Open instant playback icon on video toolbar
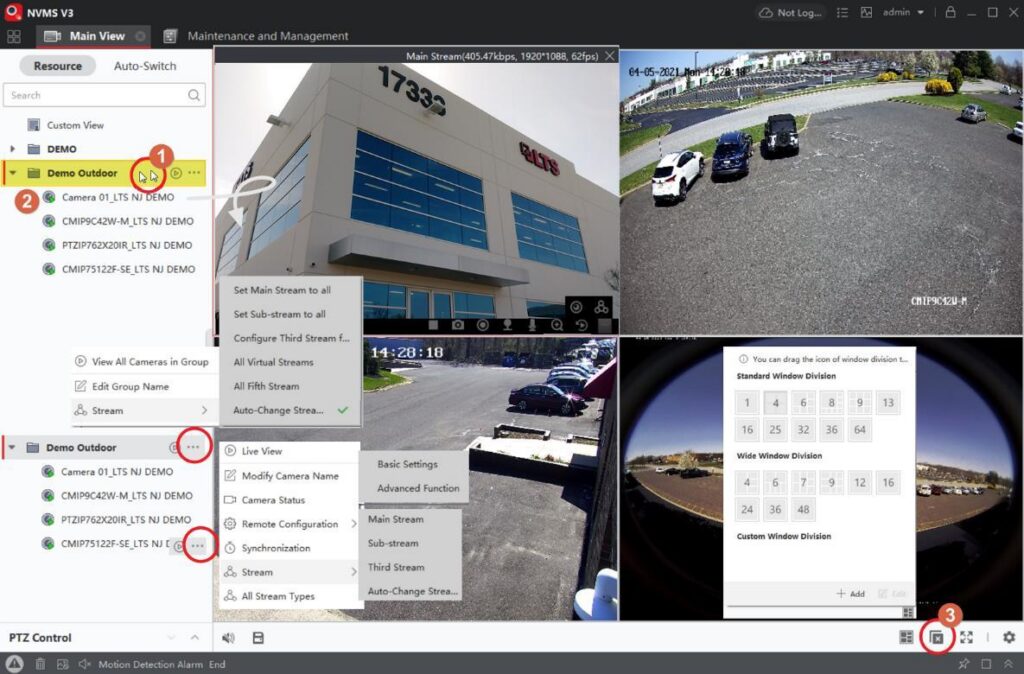This screenshot has height=674, width=1024. (x=581, y=325)
